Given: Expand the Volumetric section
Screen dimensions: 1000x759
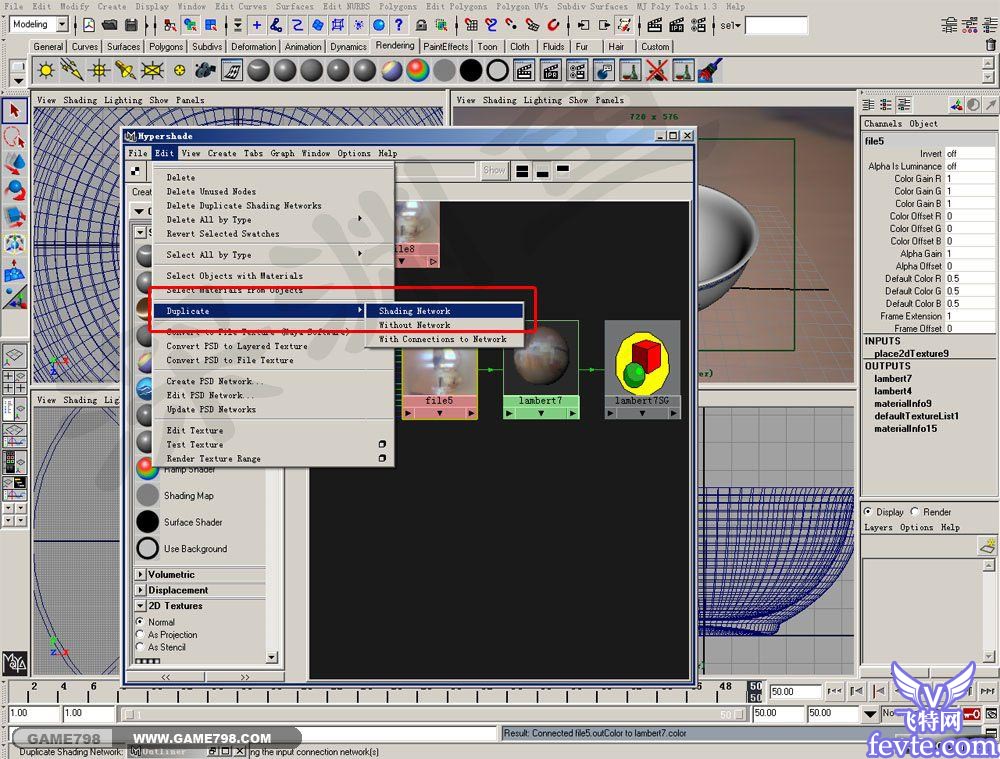Looking at the screenshot, I should 140,574.
